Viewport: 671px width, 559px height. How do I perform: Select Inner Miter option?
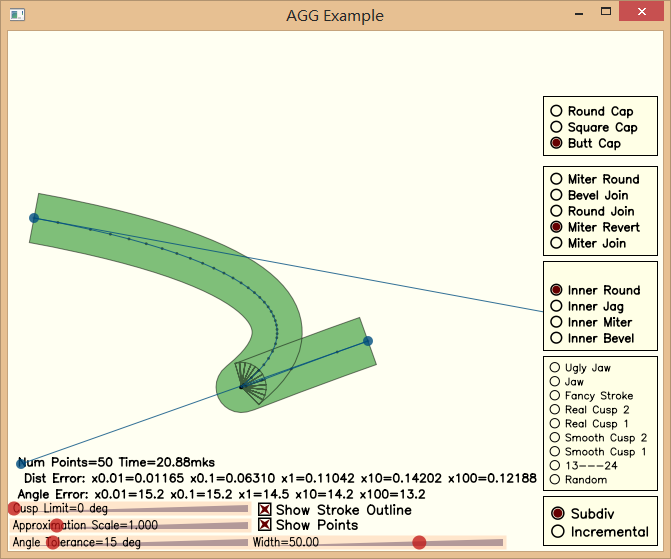(x=591, y=322)
